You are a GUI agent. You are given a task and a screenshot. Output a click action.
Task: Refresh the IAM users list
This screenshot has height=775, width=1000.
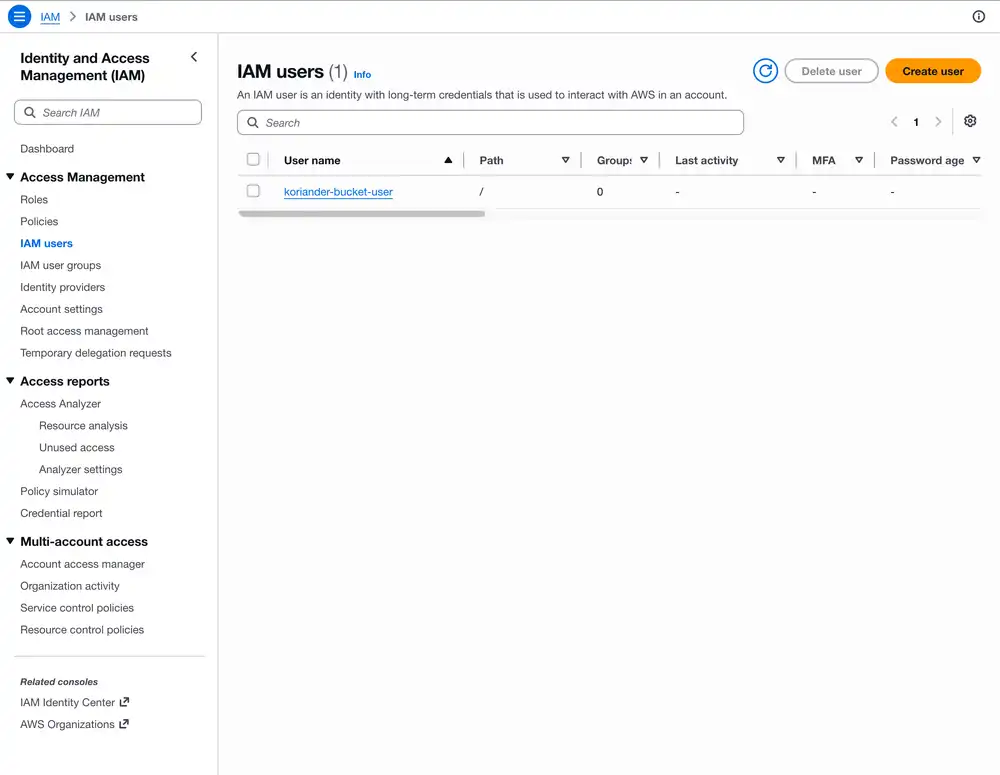click(765, 71)
